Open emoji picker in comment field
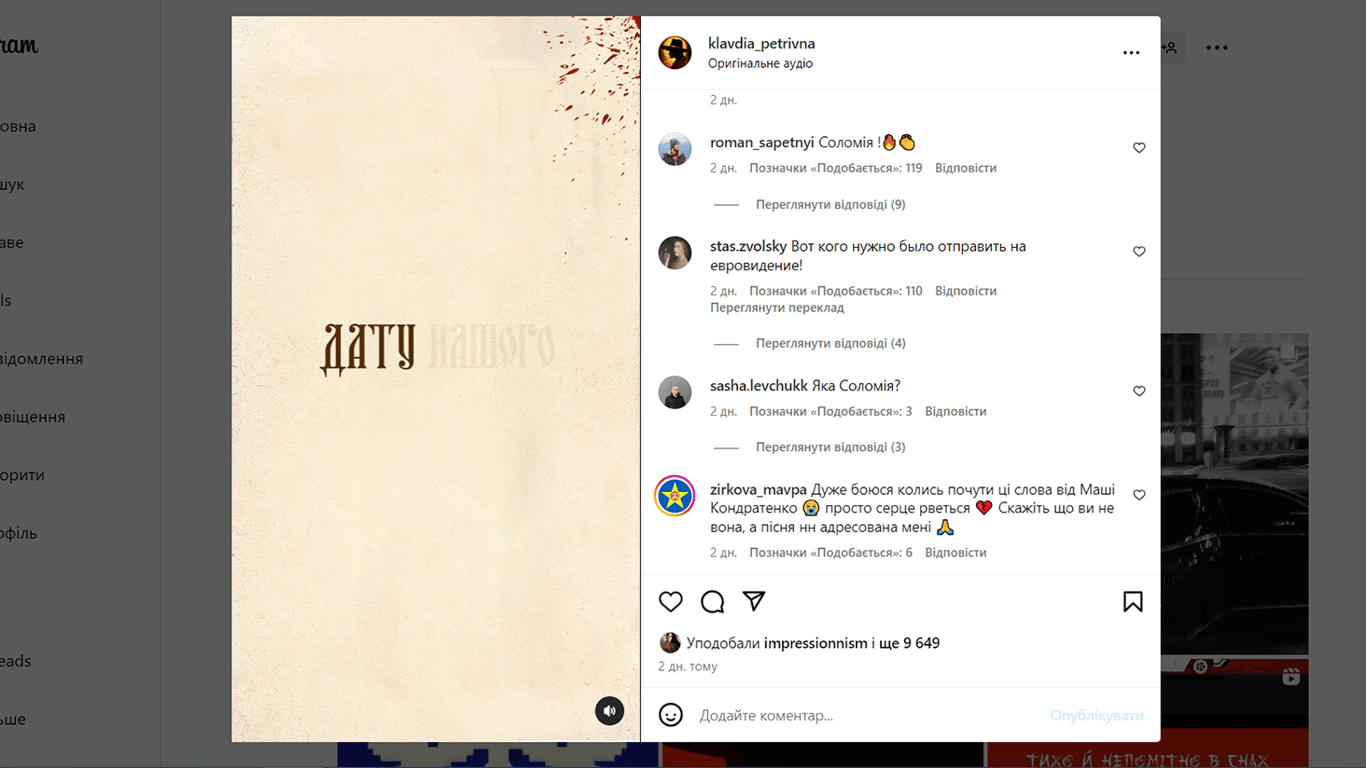Image resolution: width=1366 pixels, height=768 pixels. [671, 715]
